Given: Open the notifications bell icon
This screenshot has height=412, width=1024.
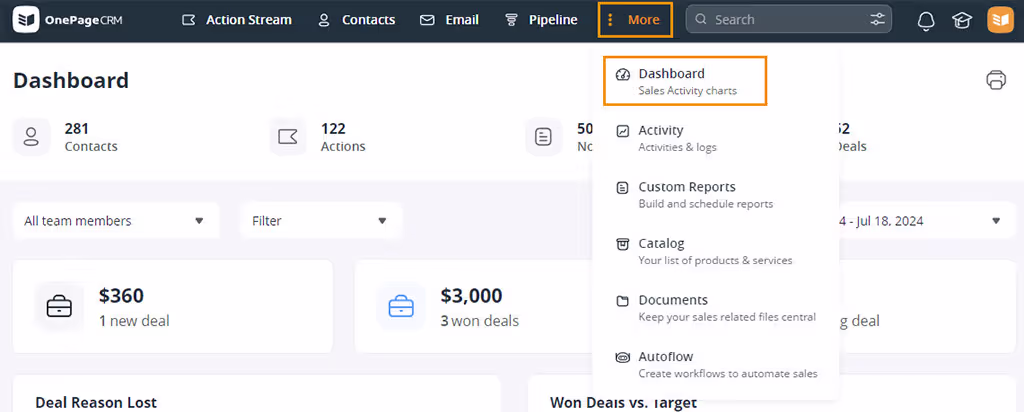Looking at the screenshot, I should point(926,20).
